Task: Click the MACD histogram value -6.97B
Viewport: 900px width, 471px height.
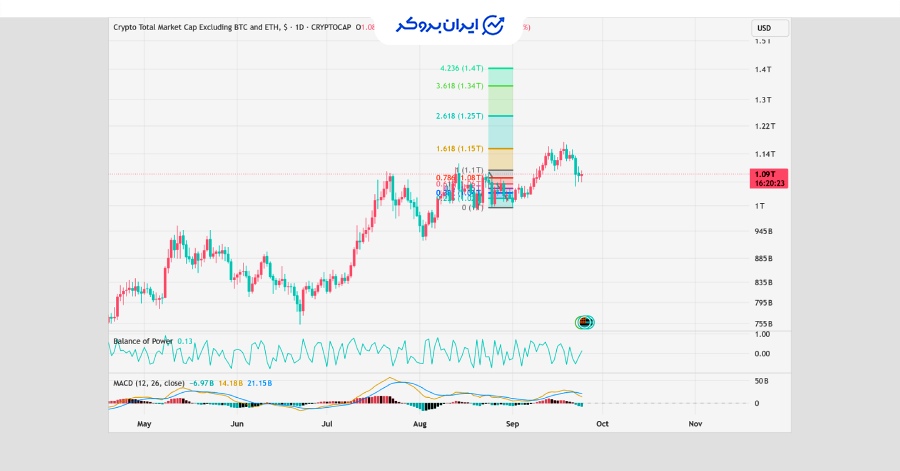Action: pyautogui.click(x=201, y=383)
